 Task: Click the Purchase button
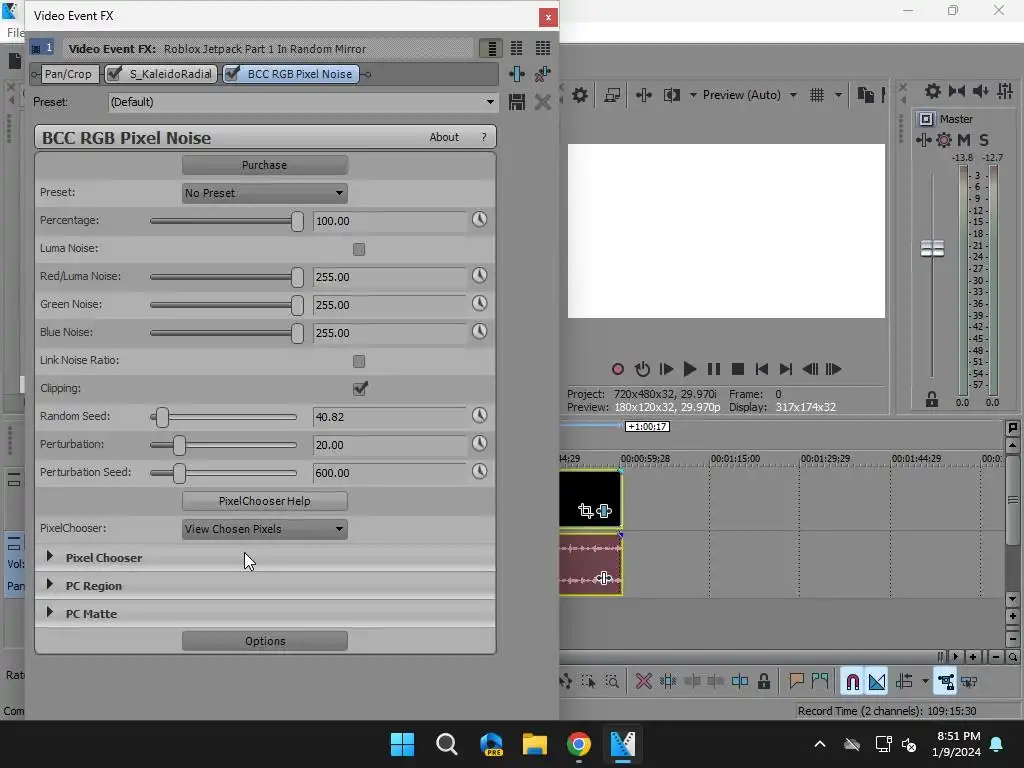[x=264, y=165]
